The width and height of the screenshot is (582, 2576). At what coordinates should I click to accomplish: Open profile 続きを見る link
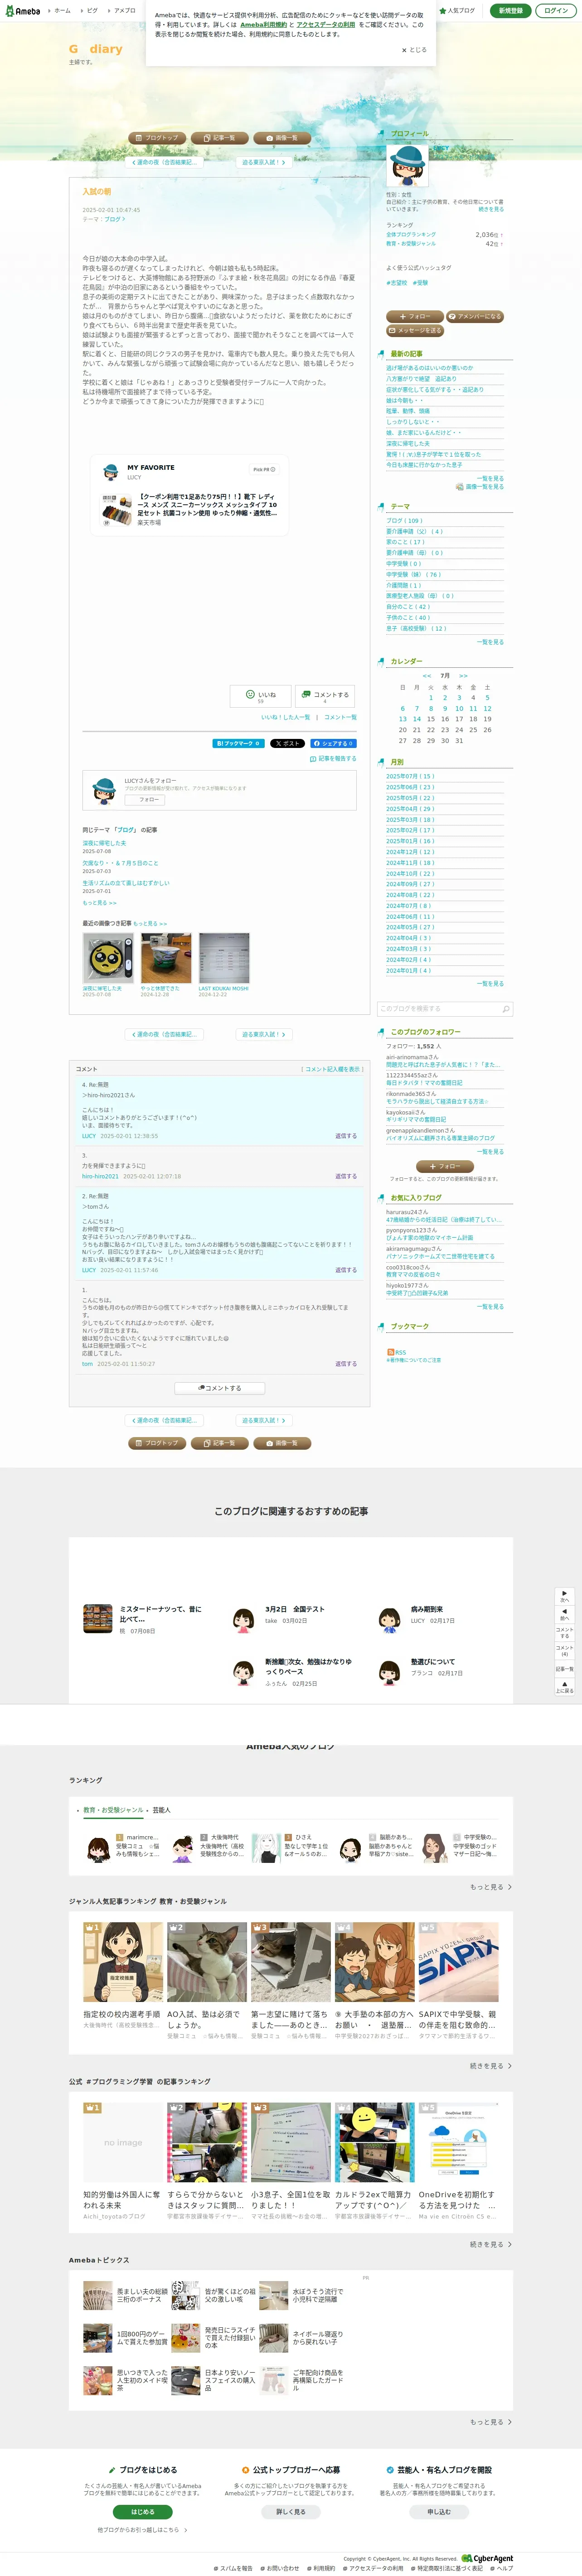(491, 209)
